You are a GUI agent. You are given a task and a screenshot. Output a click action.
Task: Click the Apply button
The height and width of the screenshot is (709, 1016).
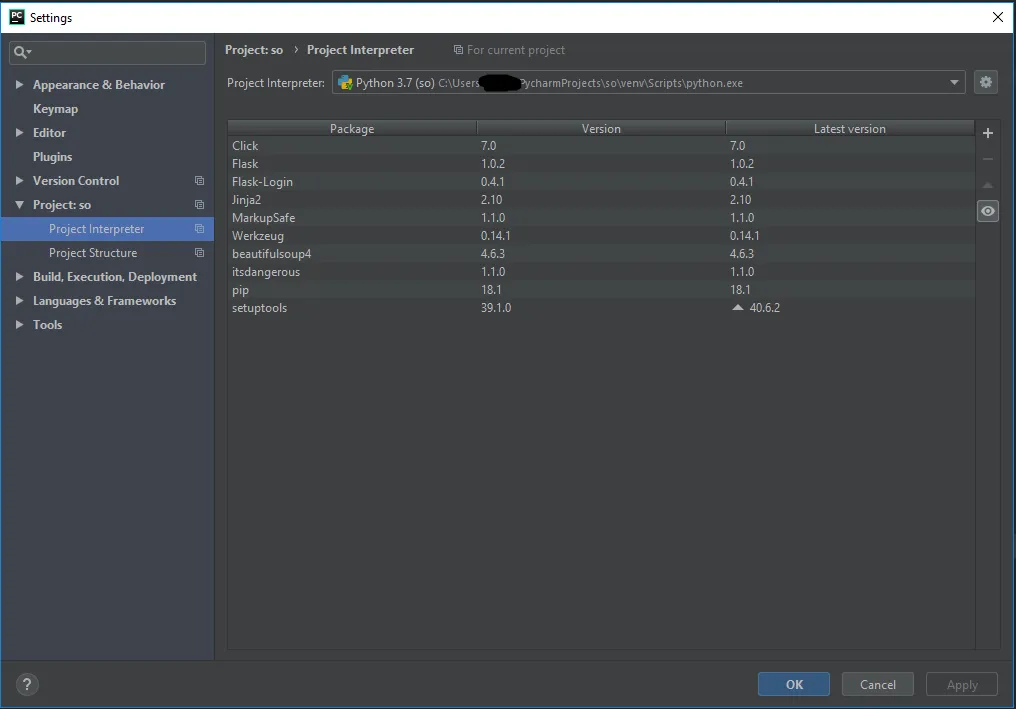962,684
